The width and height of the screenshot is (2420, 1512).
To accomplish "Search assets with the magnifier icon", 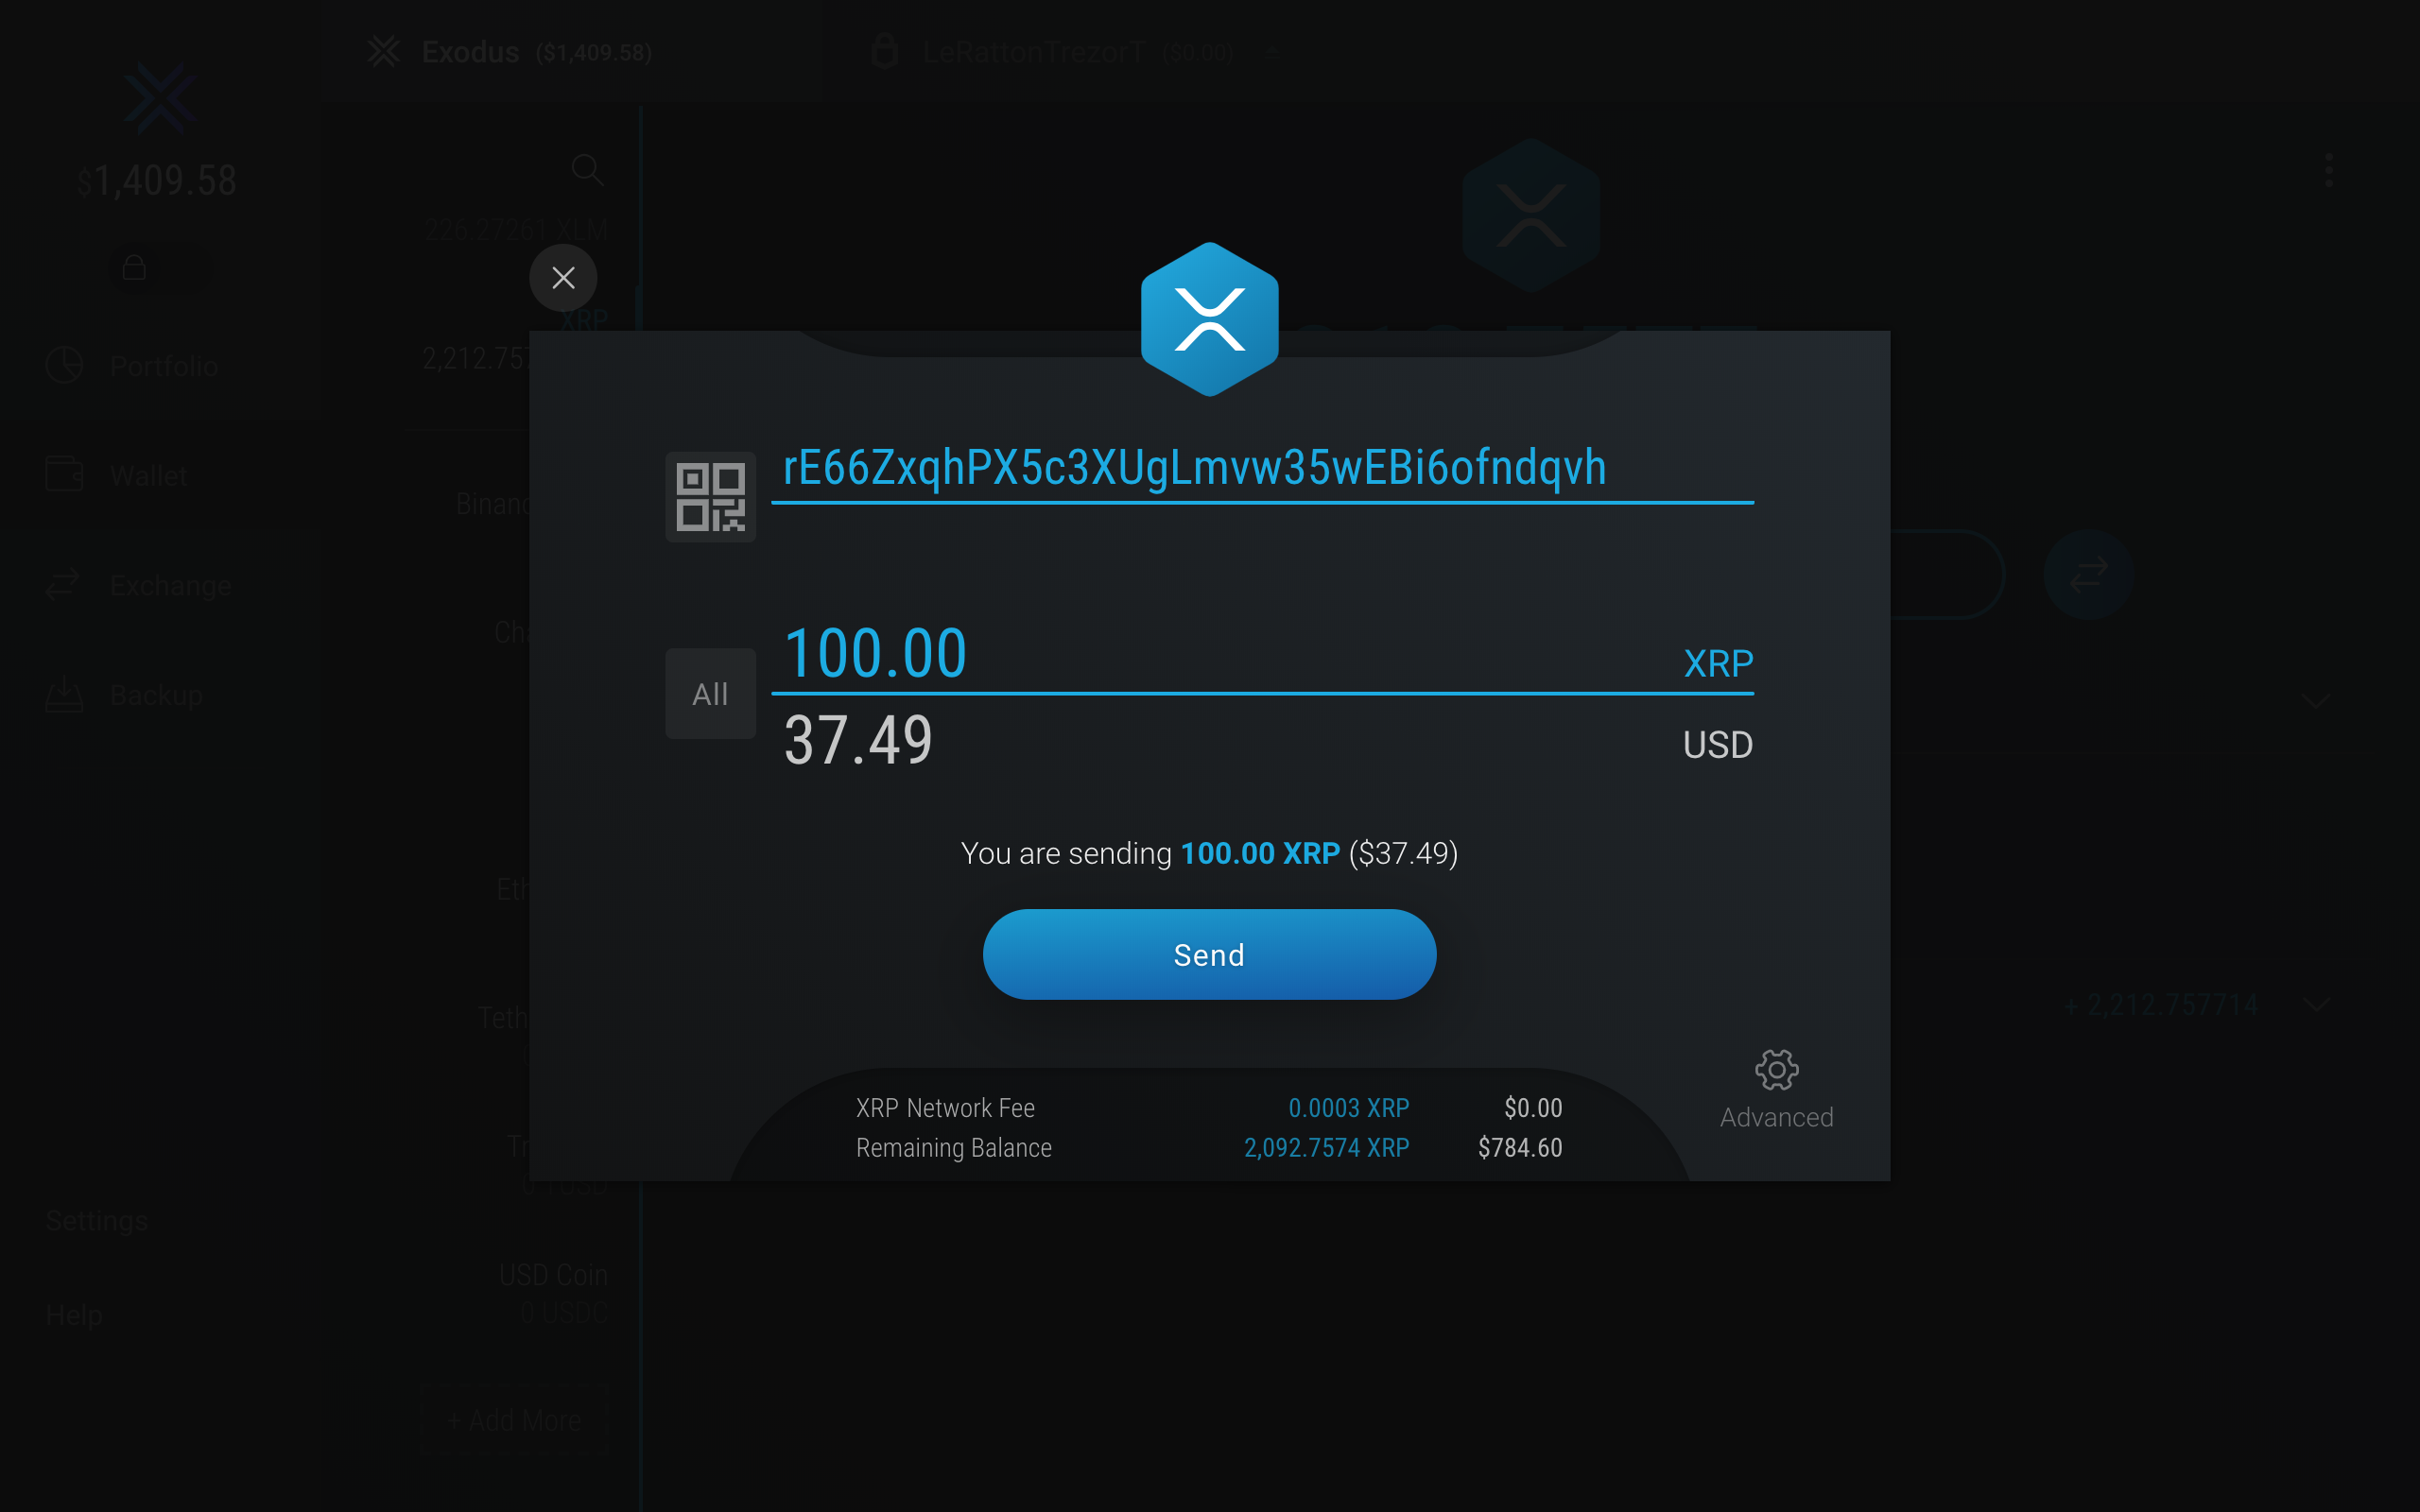I will pos(587,170).
